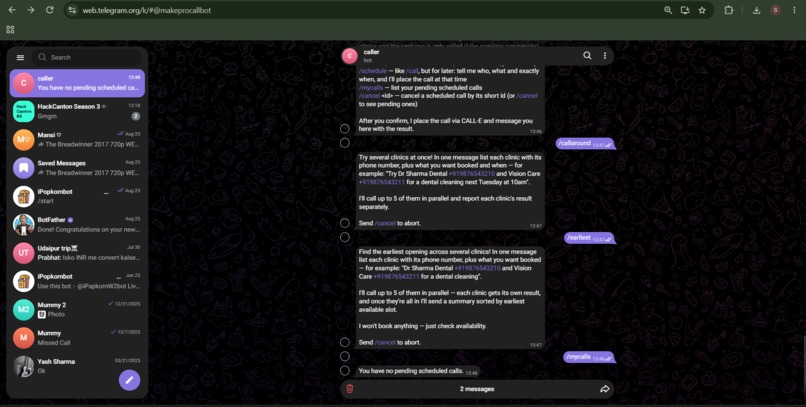806x407 pixels.
Task: Click the caller avatar in chat header
Action: click(x=350, y=56)
